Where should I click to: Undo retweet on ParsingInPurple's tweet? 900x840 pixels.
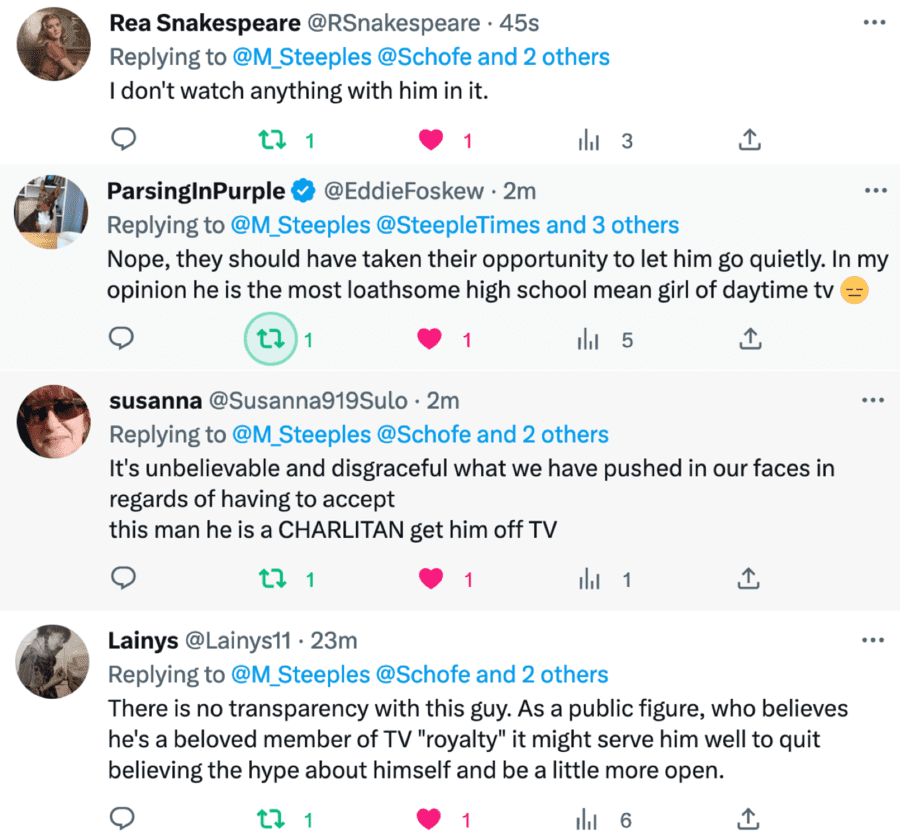270,340
